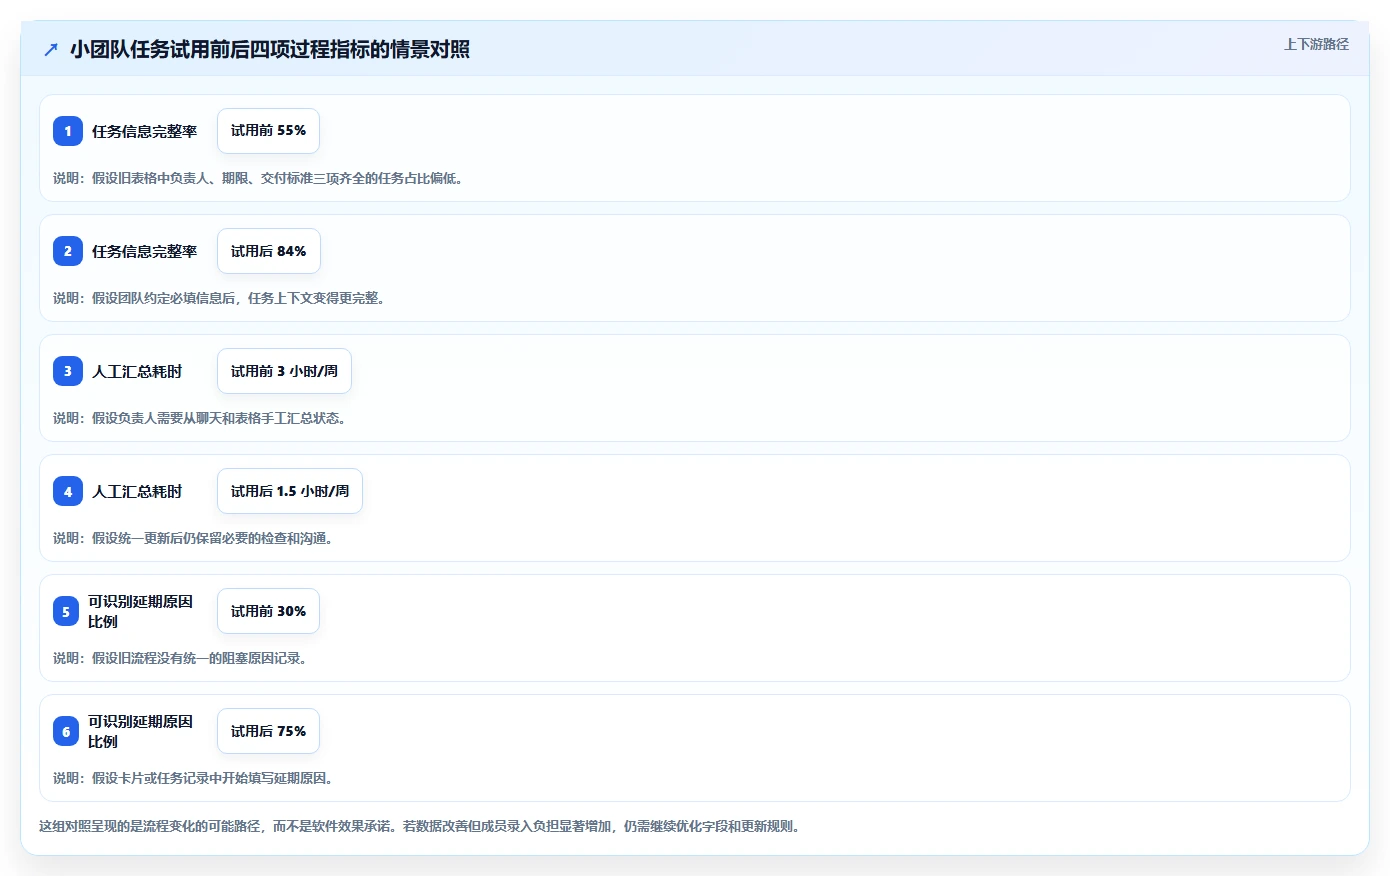This screenshot has height=876, width=1390.
Task: Click 人工汇总耗时 label in row 3
Action: (x=137, y=371)
